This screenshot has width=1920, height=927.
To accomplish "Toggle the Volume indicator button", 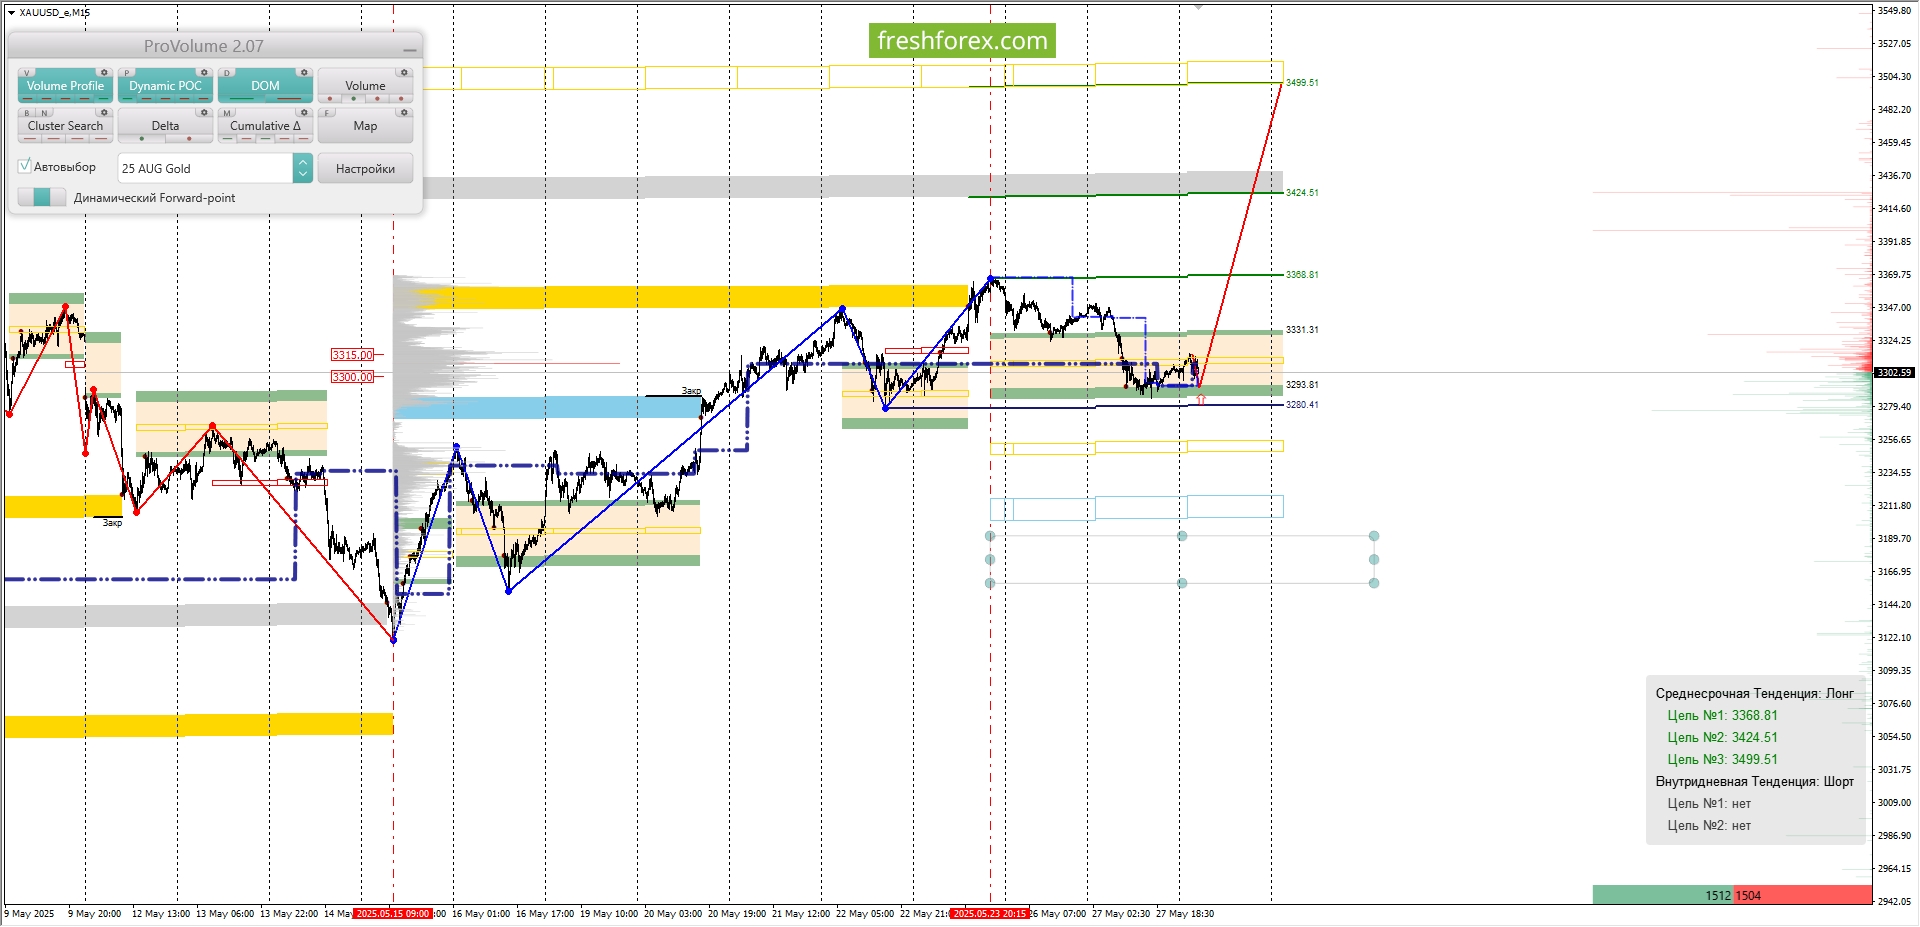I will 365,86.
